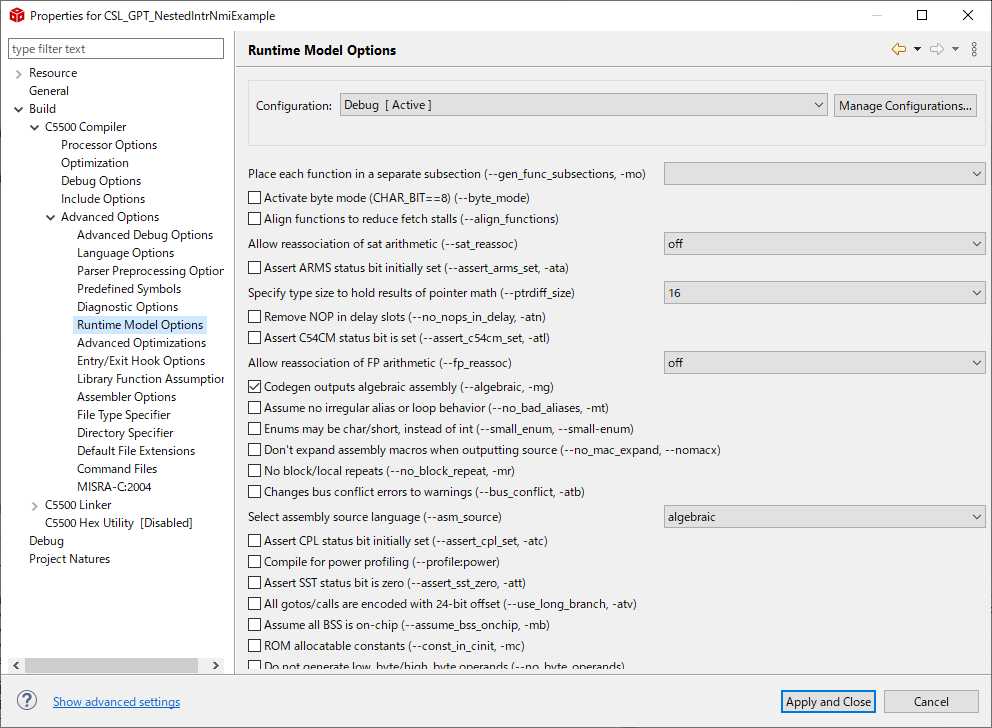This screenshot has width=992, height=728.
Task: Select MISRA-C:2004 in the tree
Action: coord(114,487)
